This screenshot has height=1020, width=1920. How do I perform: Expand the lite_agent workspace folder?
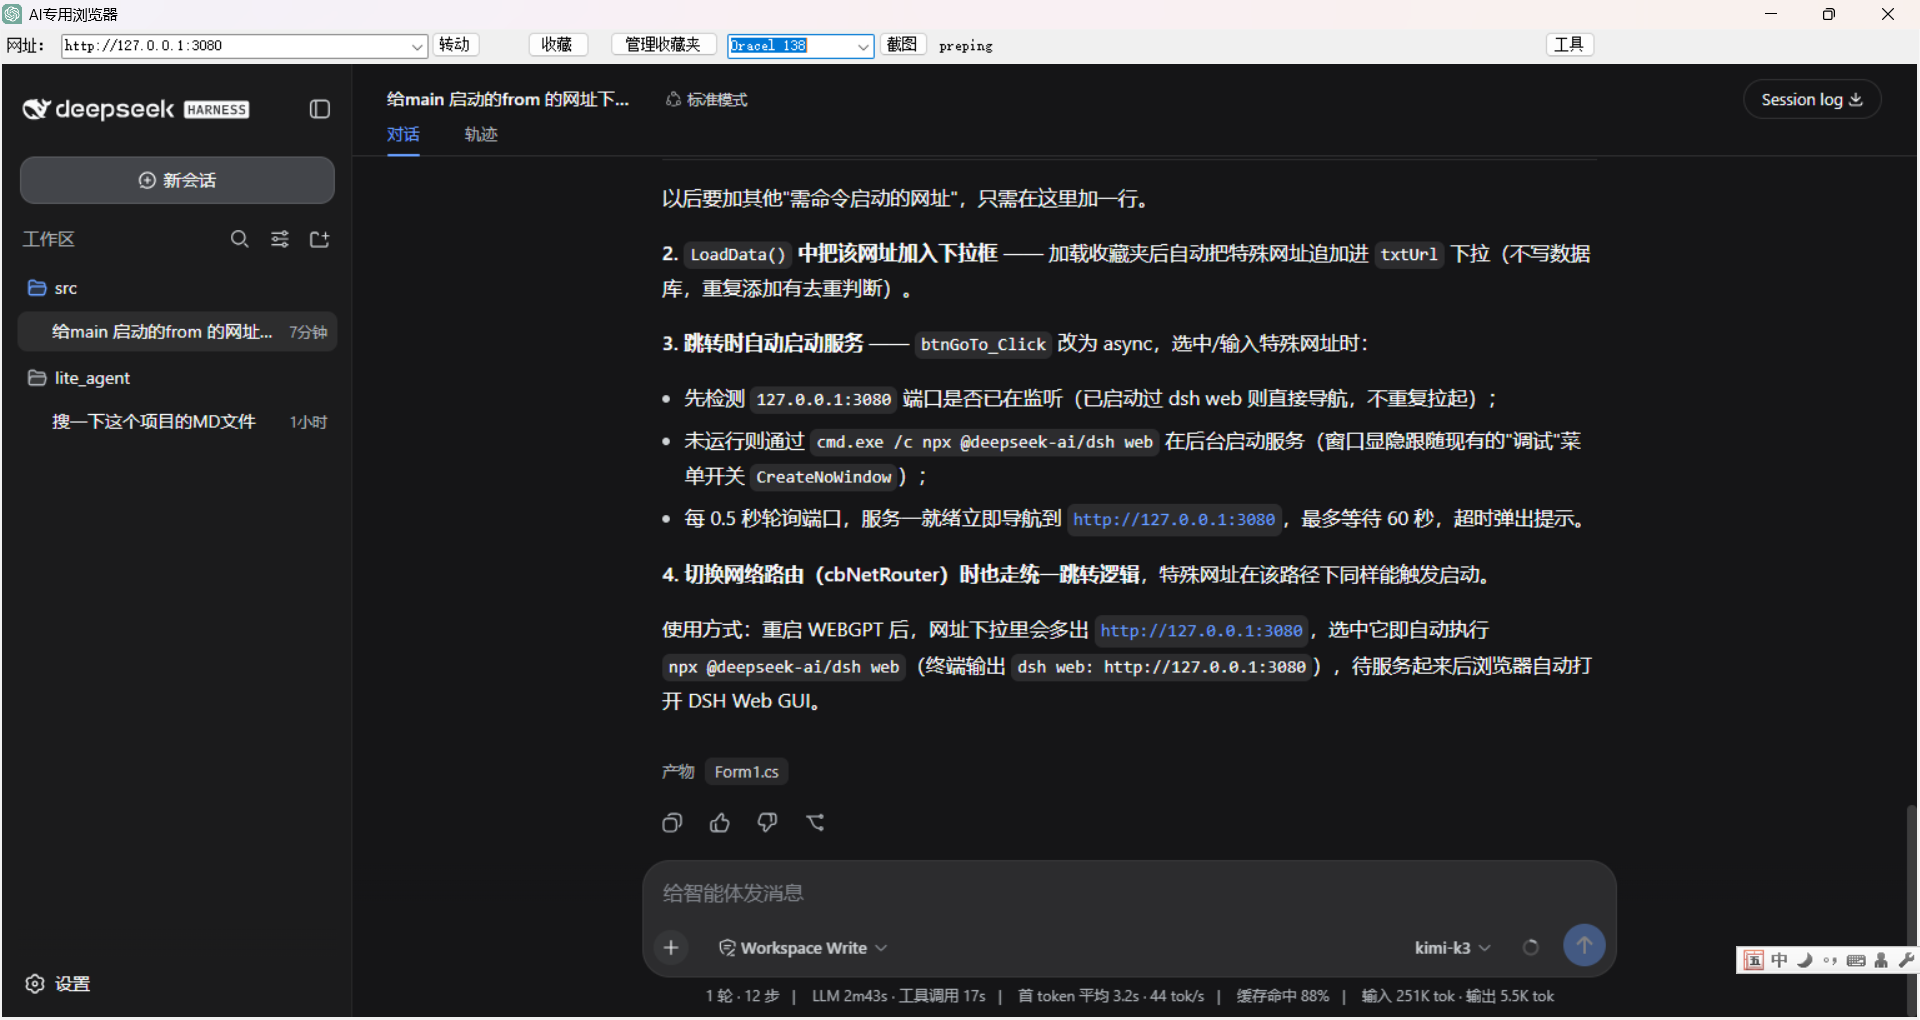click(79, 378)
